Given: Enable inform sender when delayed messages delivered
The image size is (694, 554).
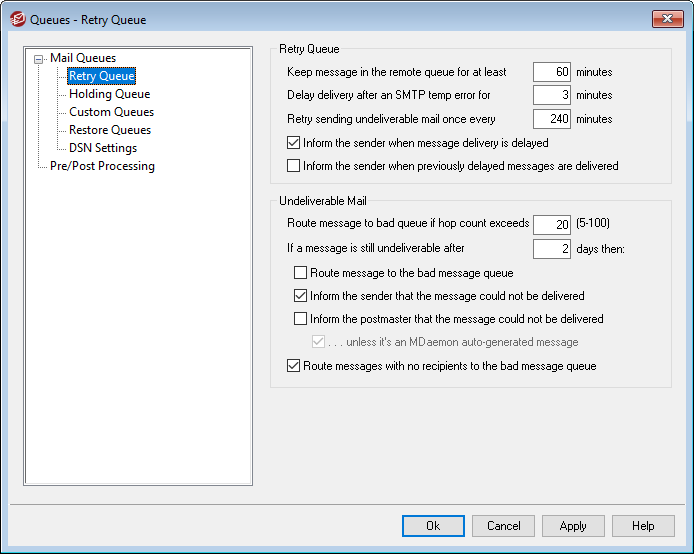Looking at the screenshot, I should pos(294,166).
